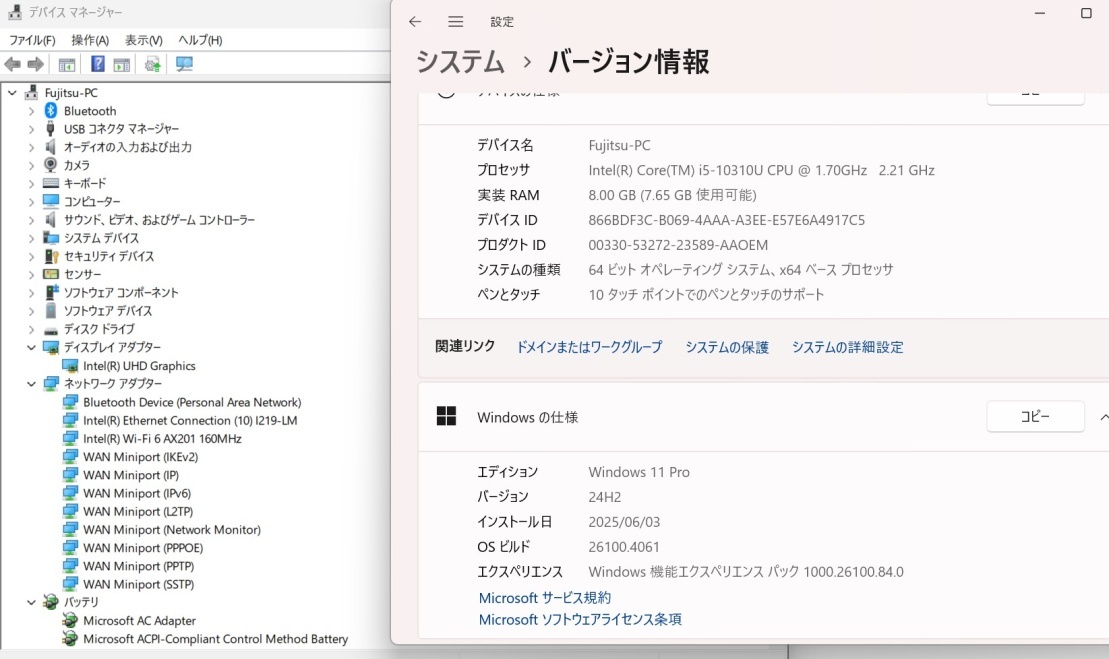Image resolution: width=1109 pixels, height=659 pixels.
Task: Click the Scan for hardware changes monitor icon
Action: pos(184,64)
